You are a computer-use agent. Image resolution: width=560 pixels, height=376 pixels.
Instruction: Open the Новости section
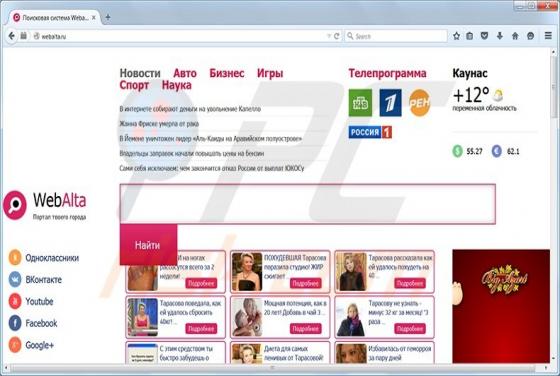[x=140, y=73]
